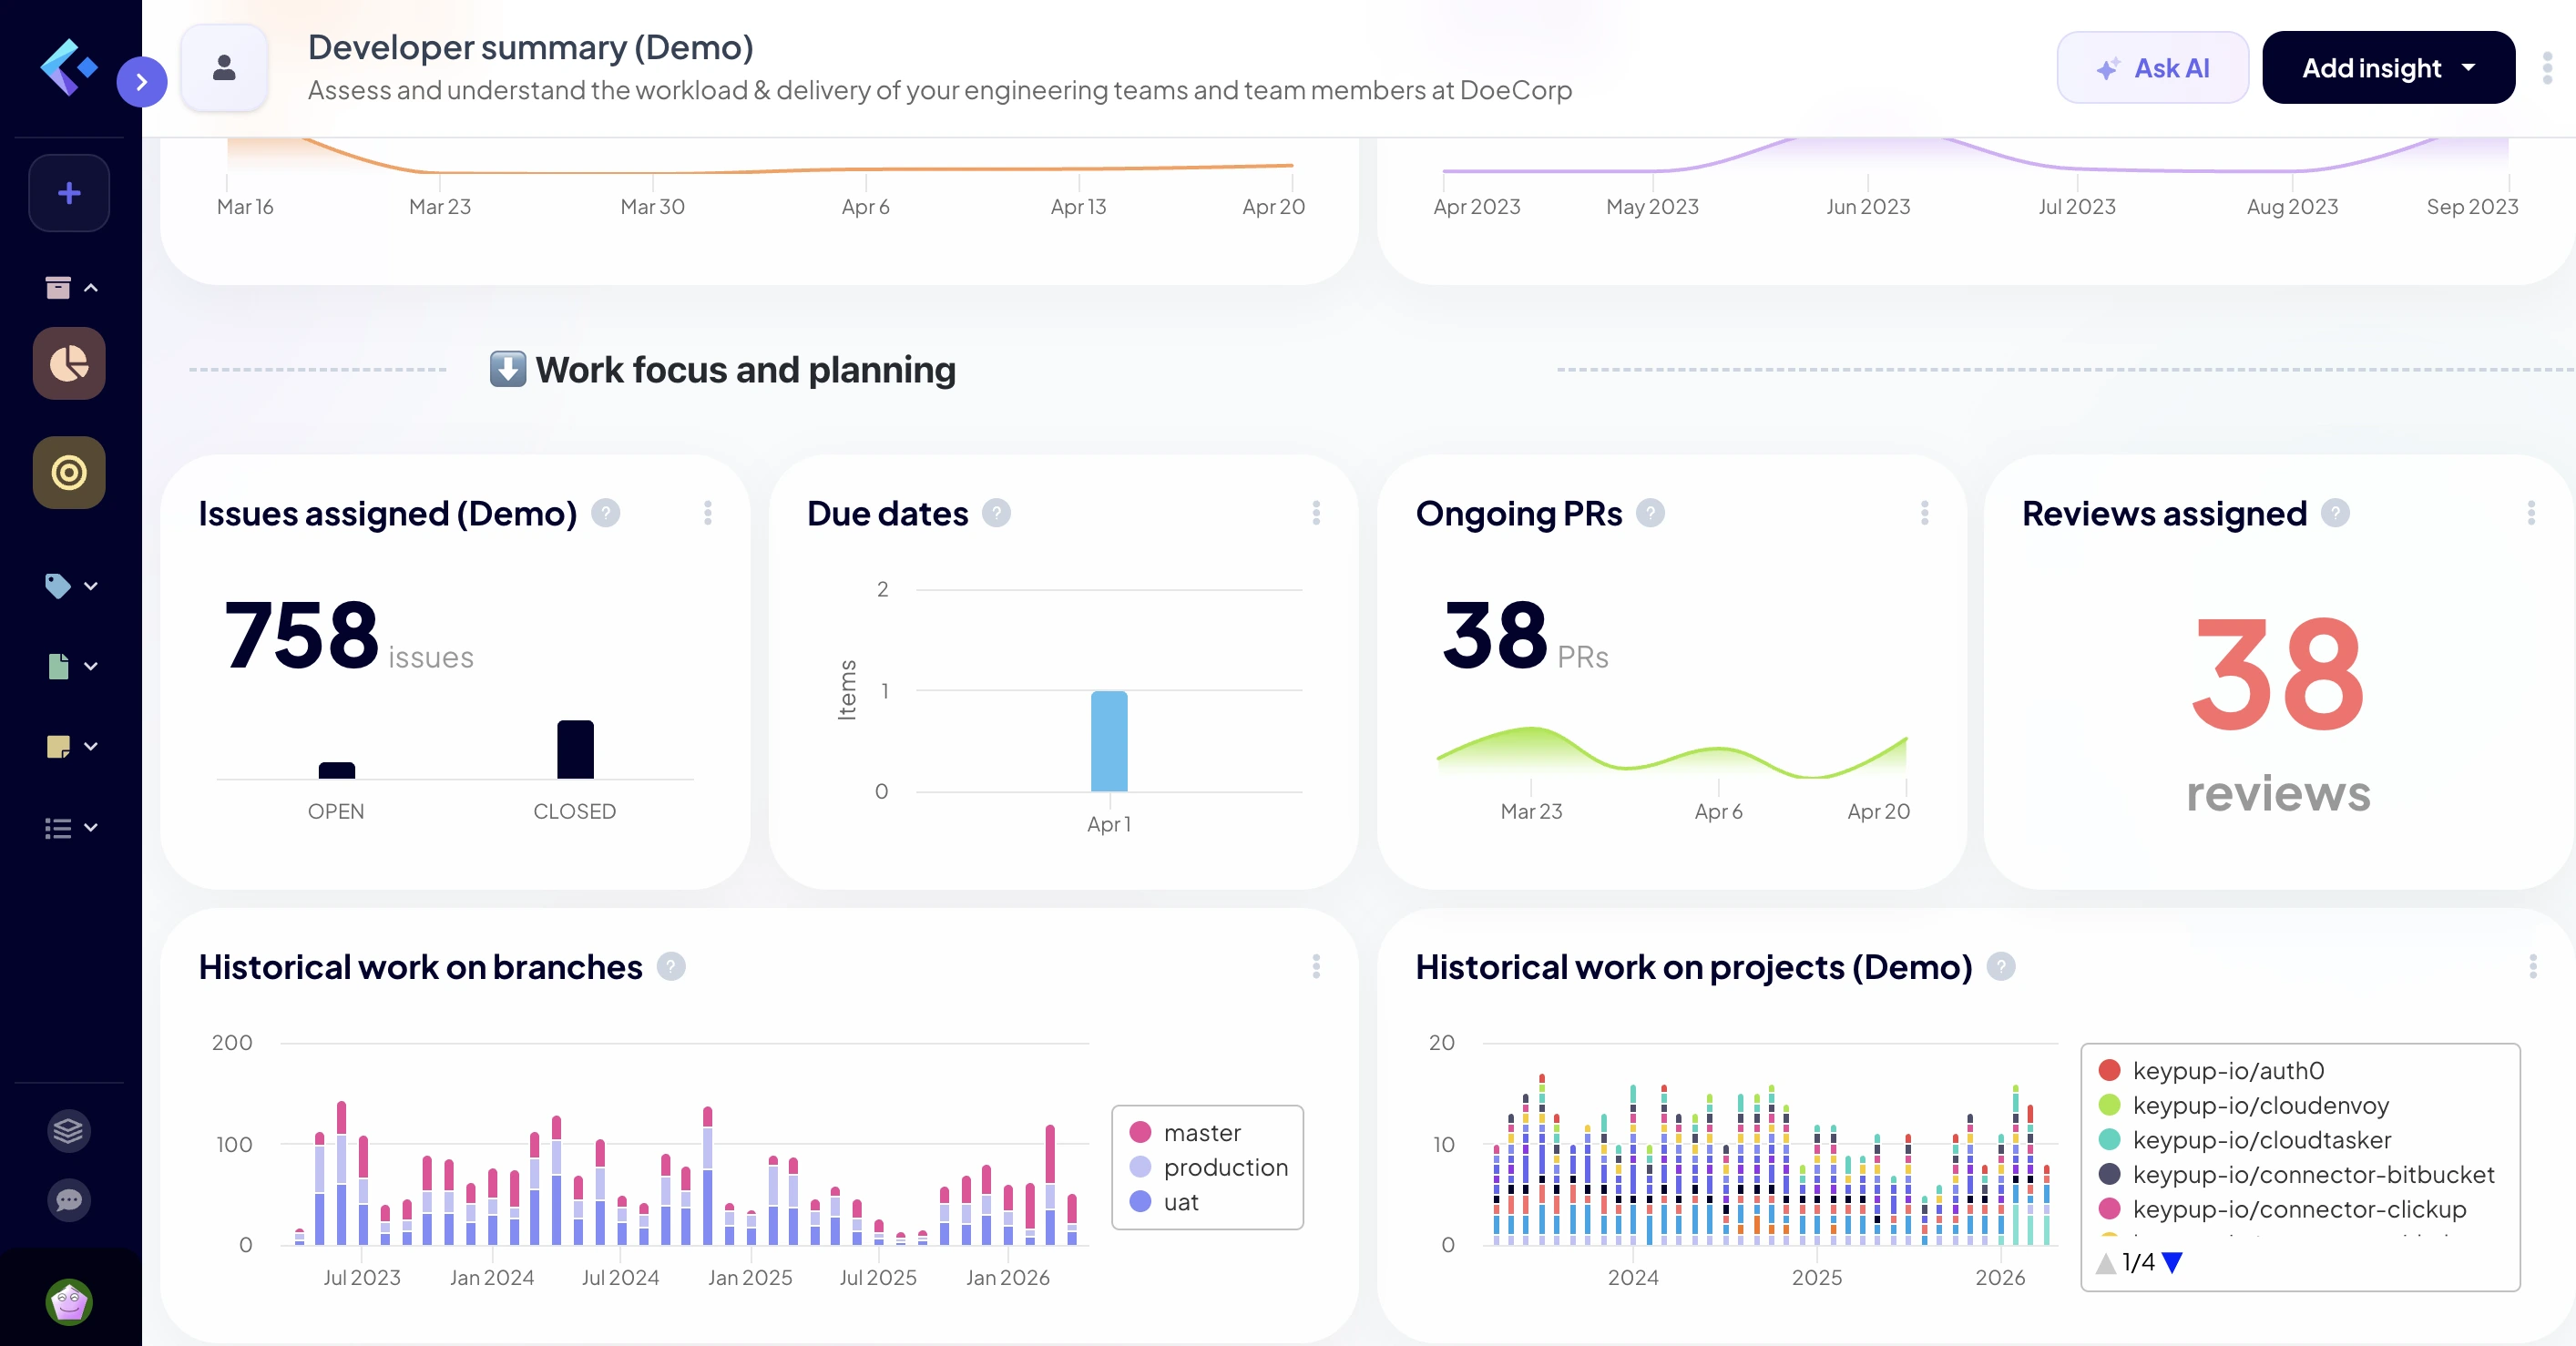The width and height of the screenshot is (2576, 1346).
Task: Click help icon for Historical work on branches
Action: 671,967
